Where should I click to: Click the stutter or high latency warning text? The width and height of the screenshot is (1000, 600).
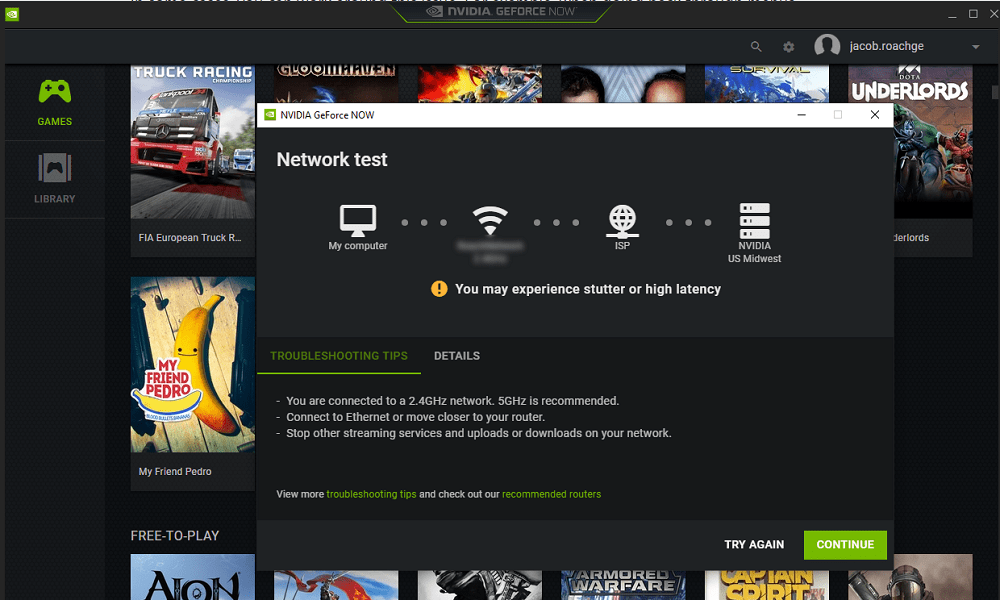click(x=587, y=289)
